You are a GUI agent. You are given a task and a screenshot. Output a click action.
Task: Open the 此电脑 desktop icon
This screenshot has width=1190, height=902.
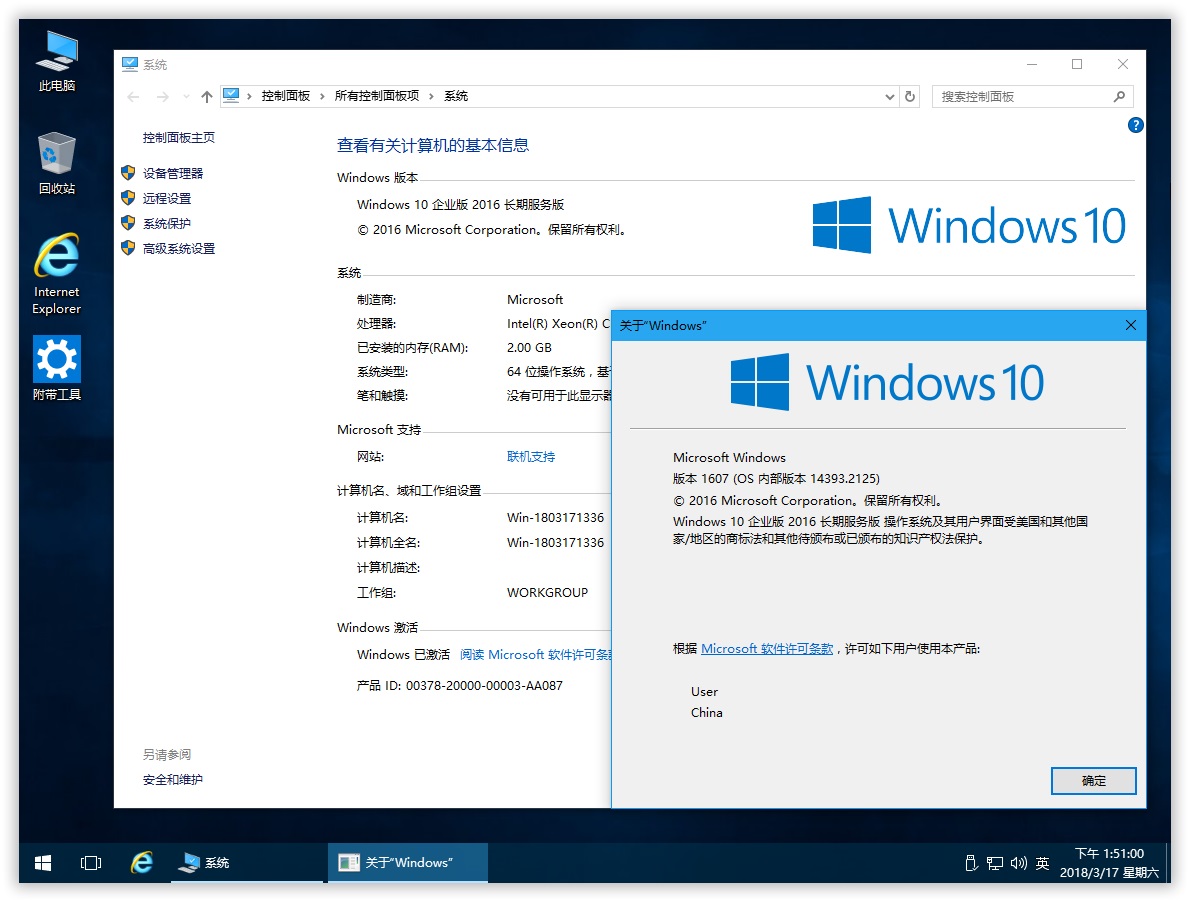(57, 61)
